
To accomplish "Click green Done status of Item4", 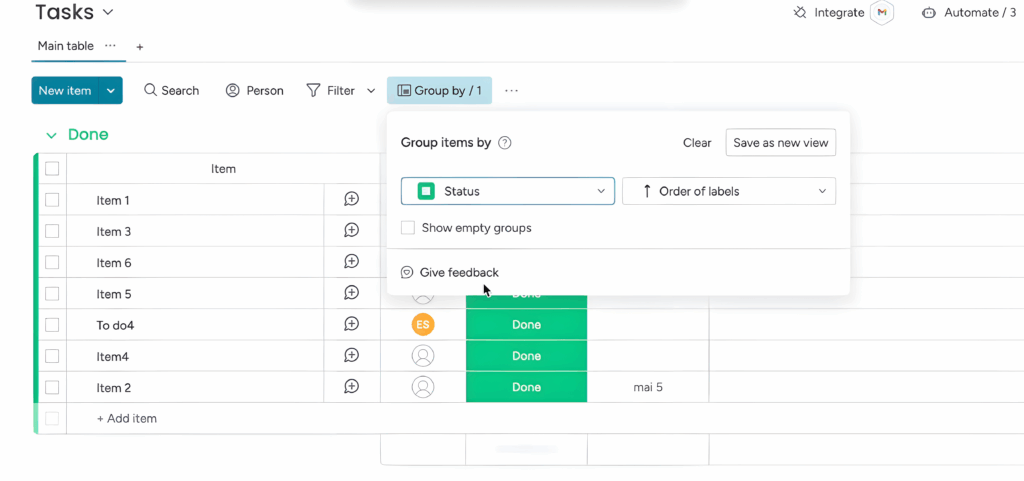I will (526, 356).
